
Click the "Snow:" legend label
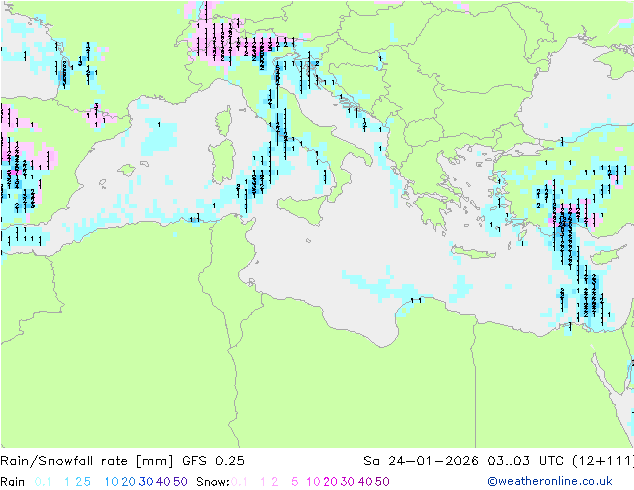213,482
